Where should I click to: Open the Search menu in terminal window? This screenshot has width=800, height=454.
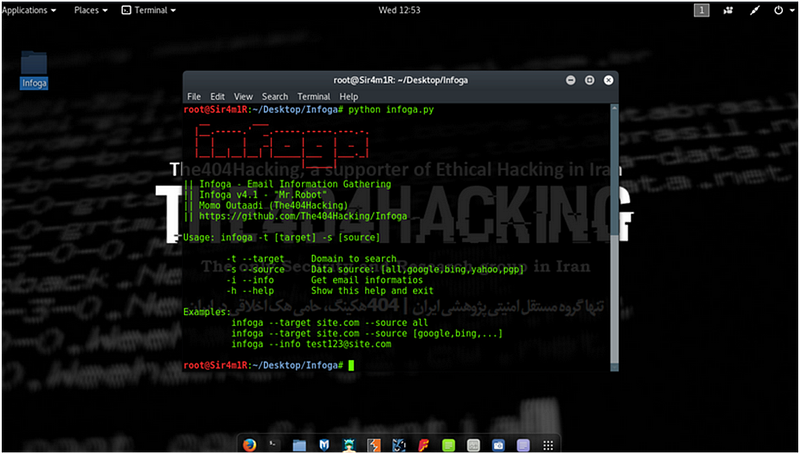click(275, 96)
